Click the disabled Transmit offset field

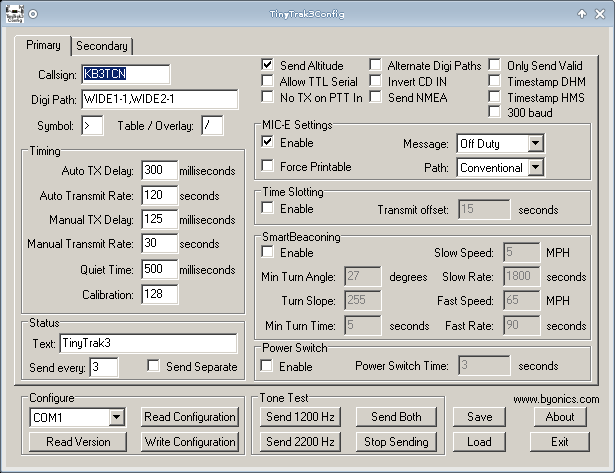click(x=484, y=209)
